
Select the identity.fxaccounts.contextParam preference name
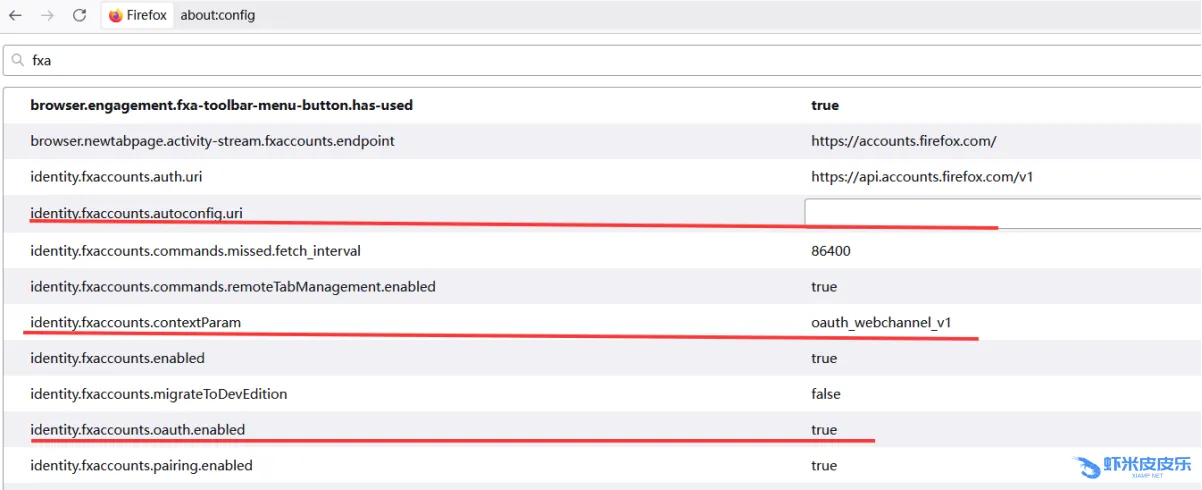tap(136, 322)
